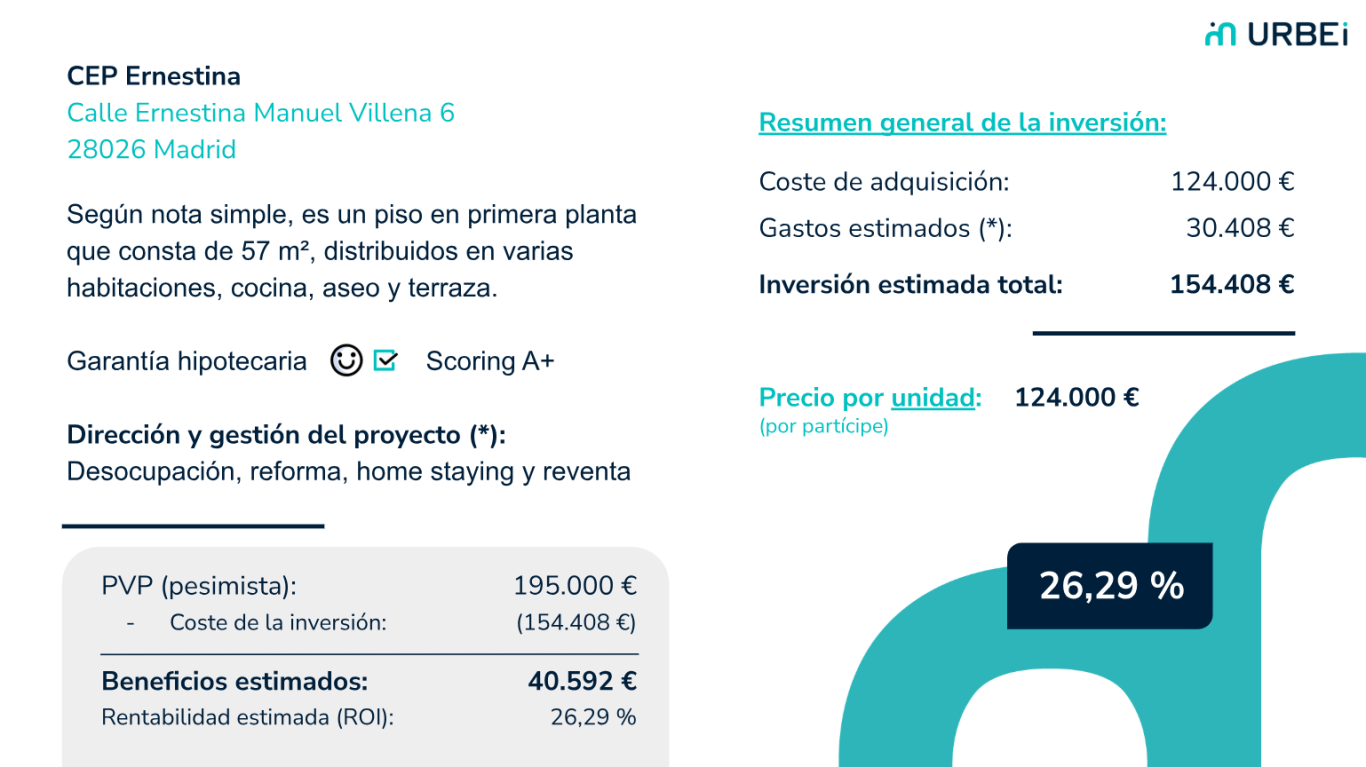1366x767 pixels.
Task: Select the 26,29 % dark badge
Action: coord(1110,586)
